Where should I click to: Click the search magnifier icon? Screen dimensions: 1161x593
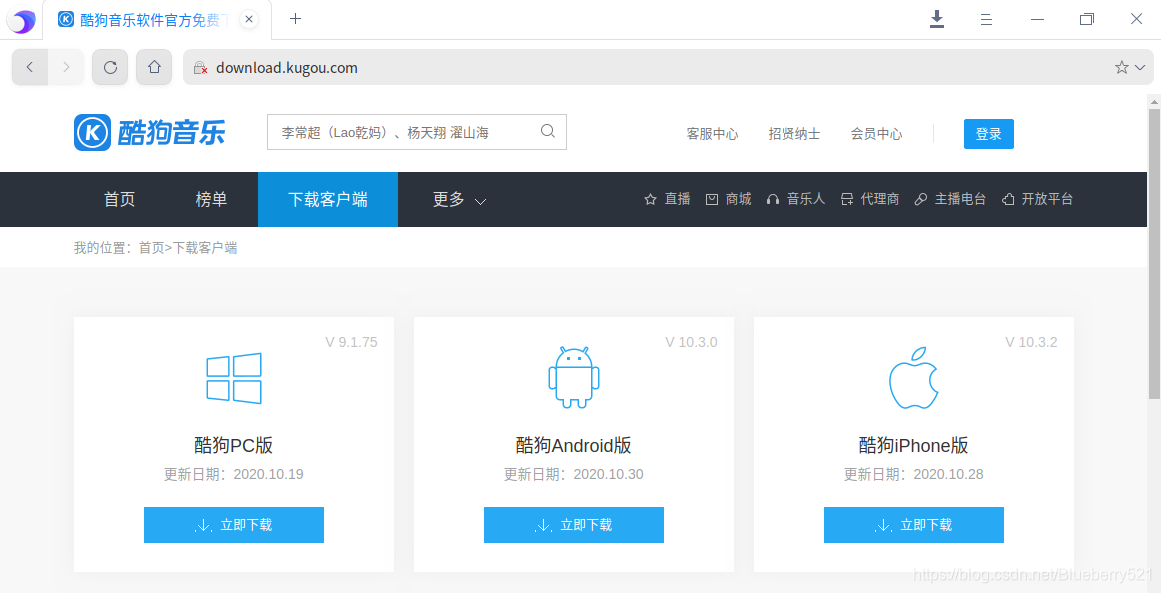coord(548,132)
